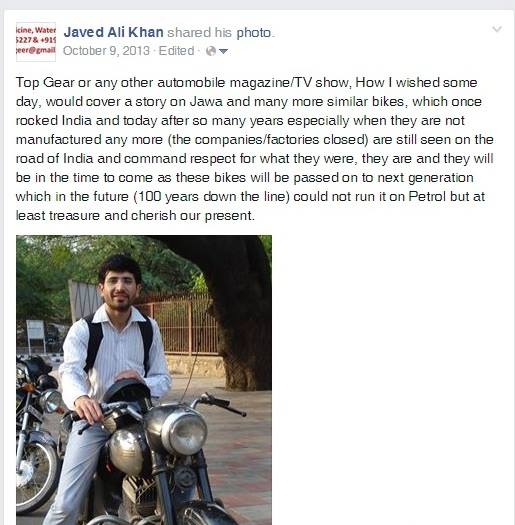This screenshot has width=515, height=525.
Task: Open the Javed Ali Khan profile link
Action: point(114,32)
